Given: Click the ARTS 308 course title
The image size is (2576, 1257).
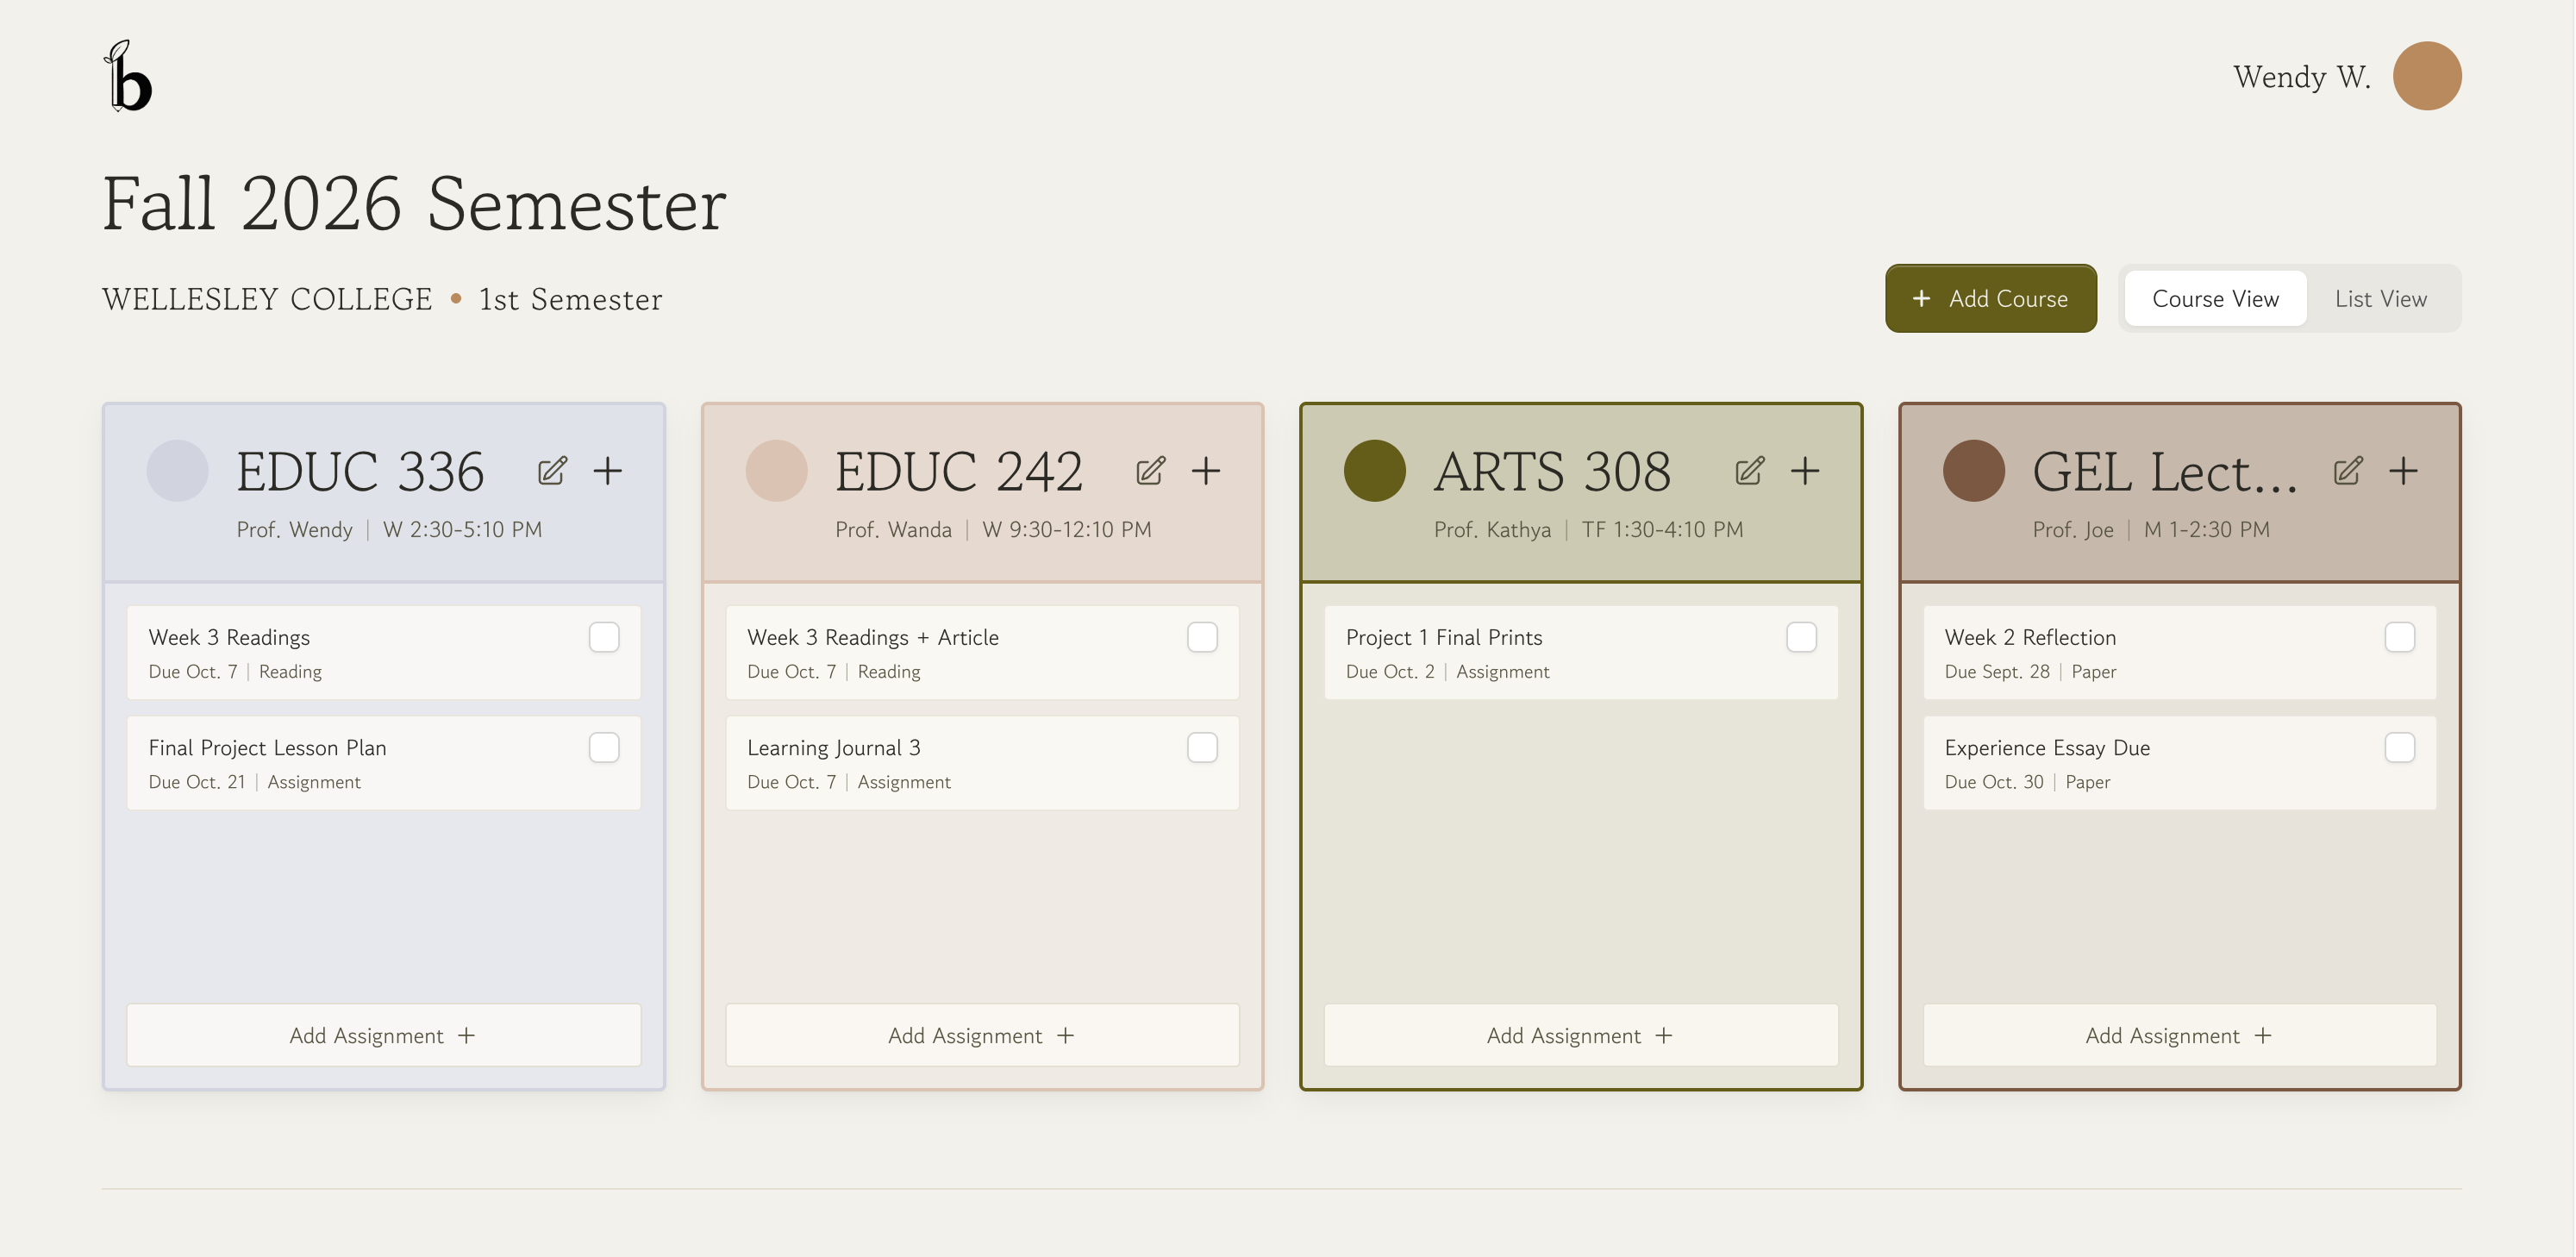Looking at the screenshot, I should pyautogui.click(x=1552, y=472).
